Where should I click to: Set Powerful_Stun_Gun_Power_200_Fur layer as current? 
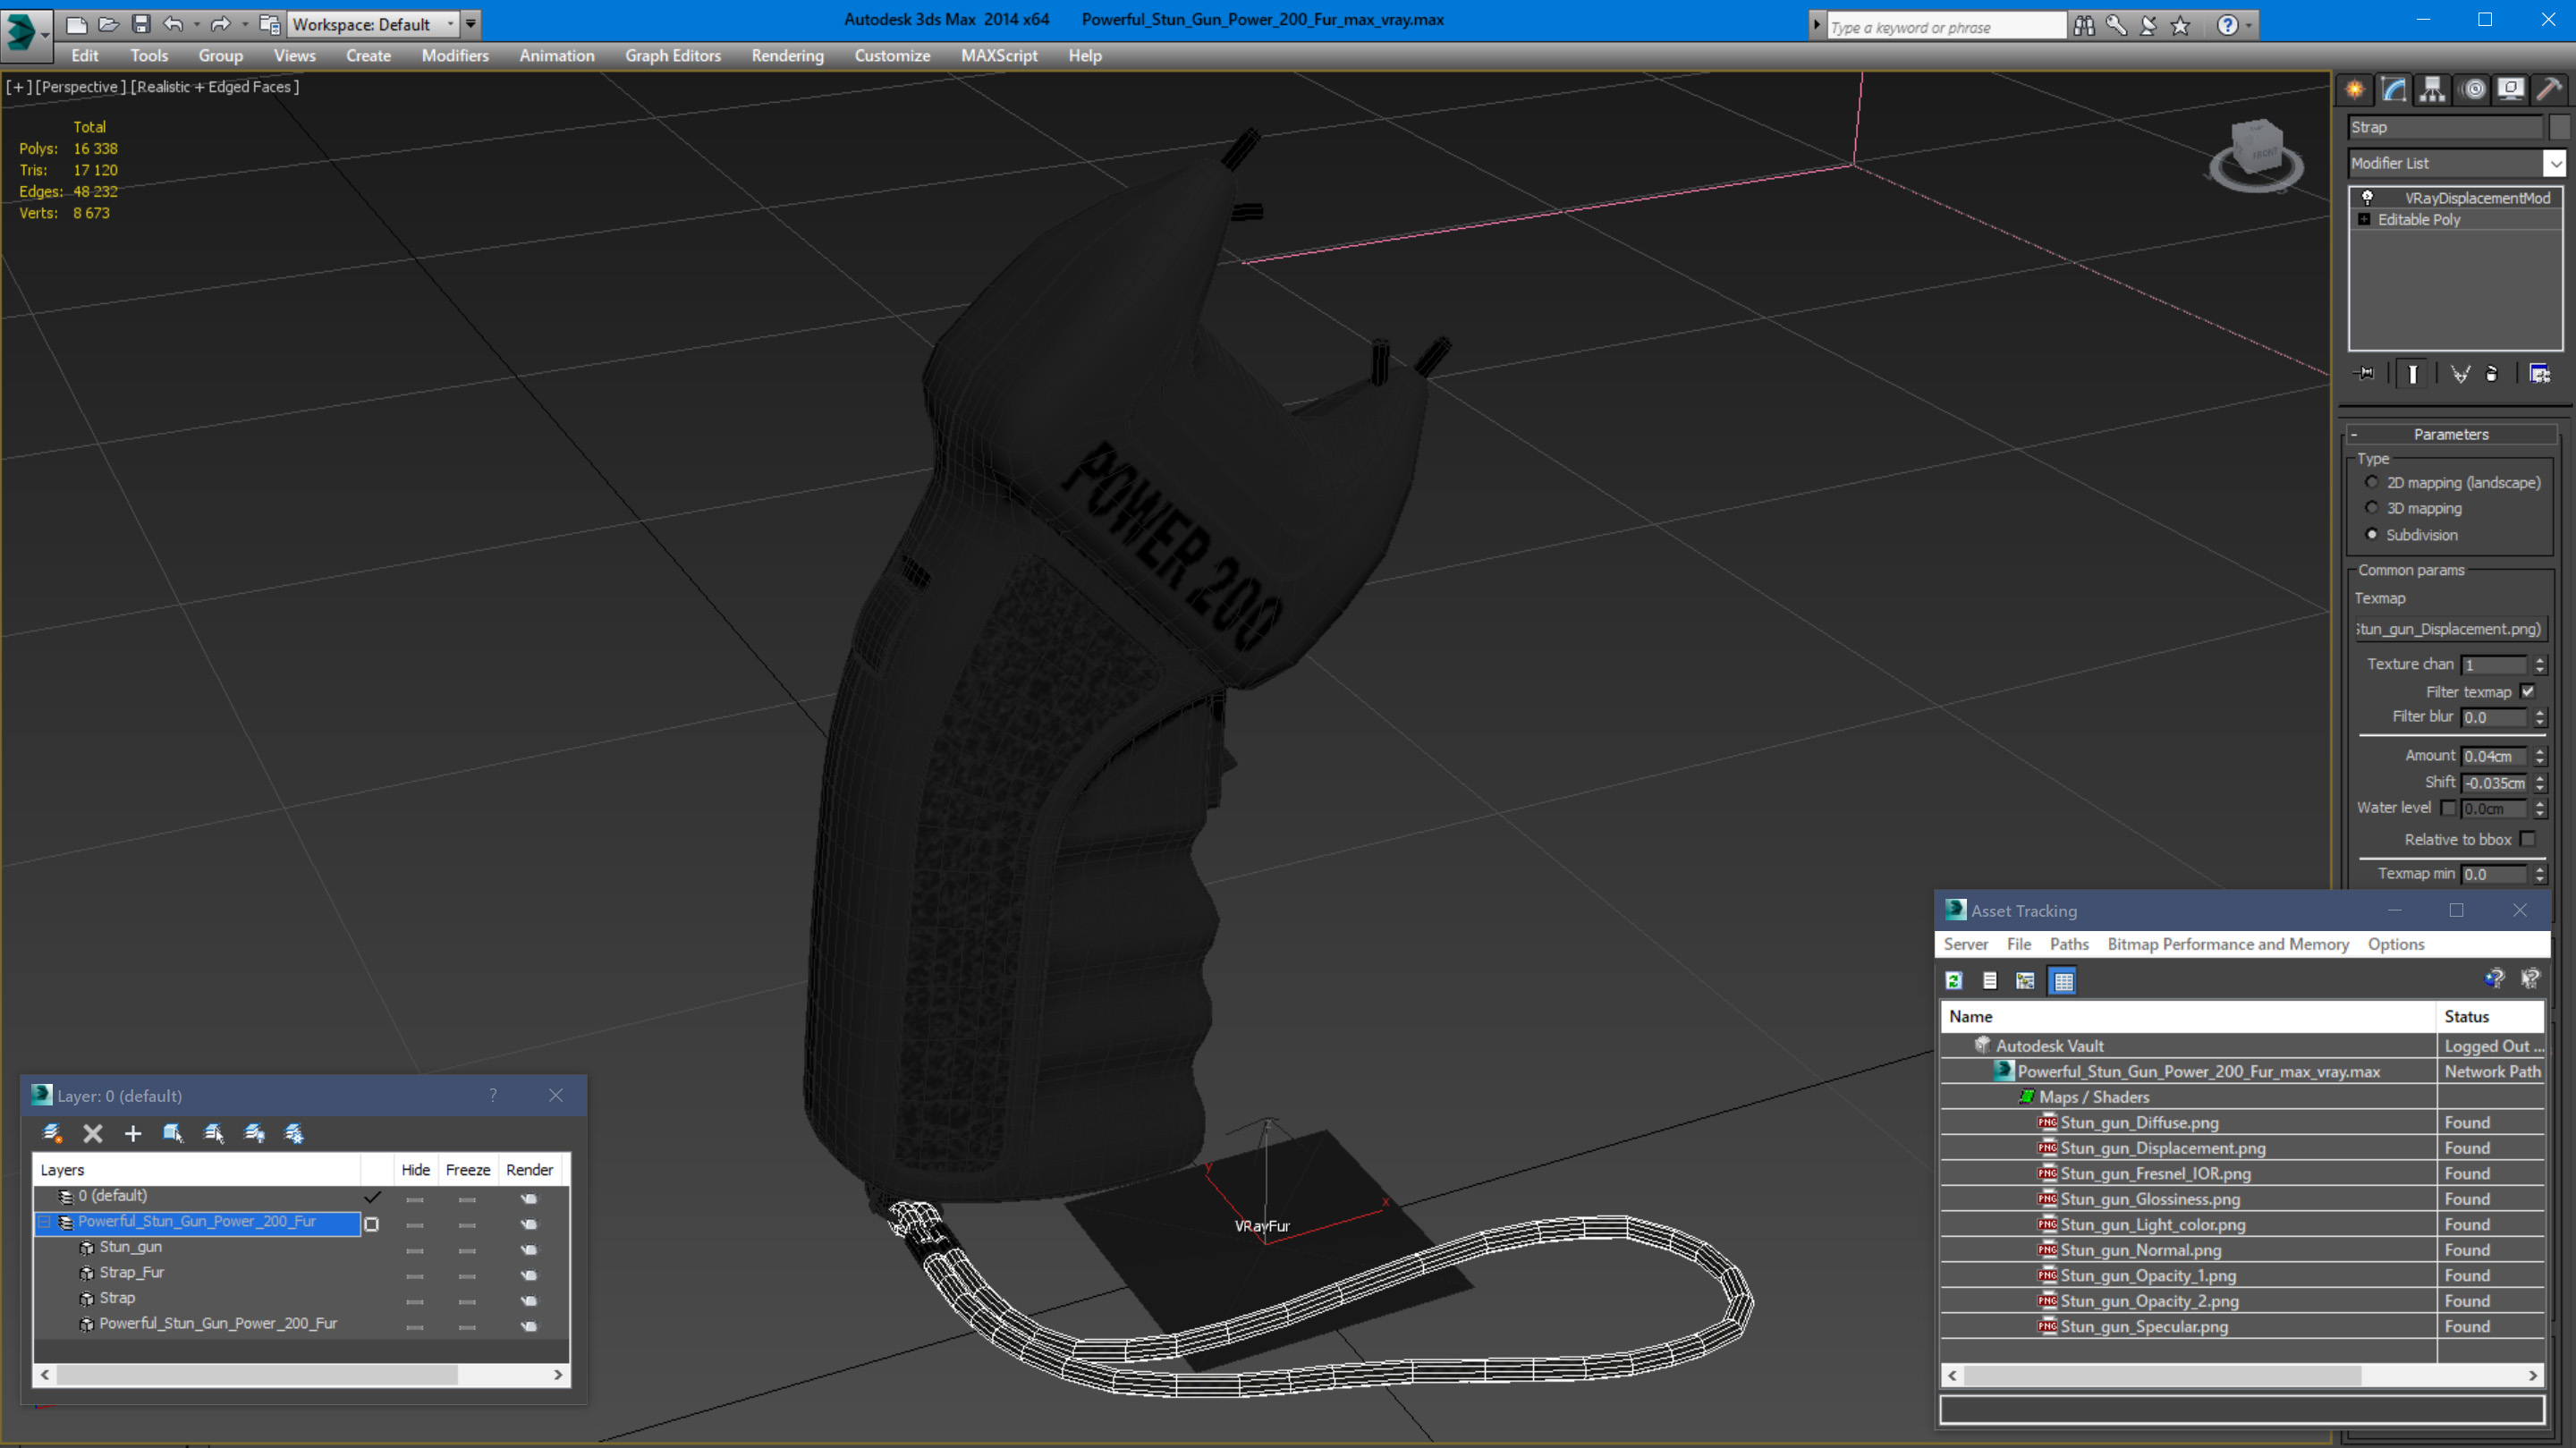[x=372, y=1223]
